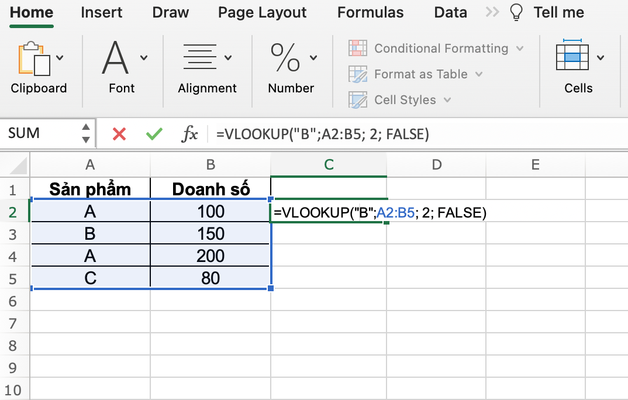Switch to the Page Layout tab

point(263,13)
